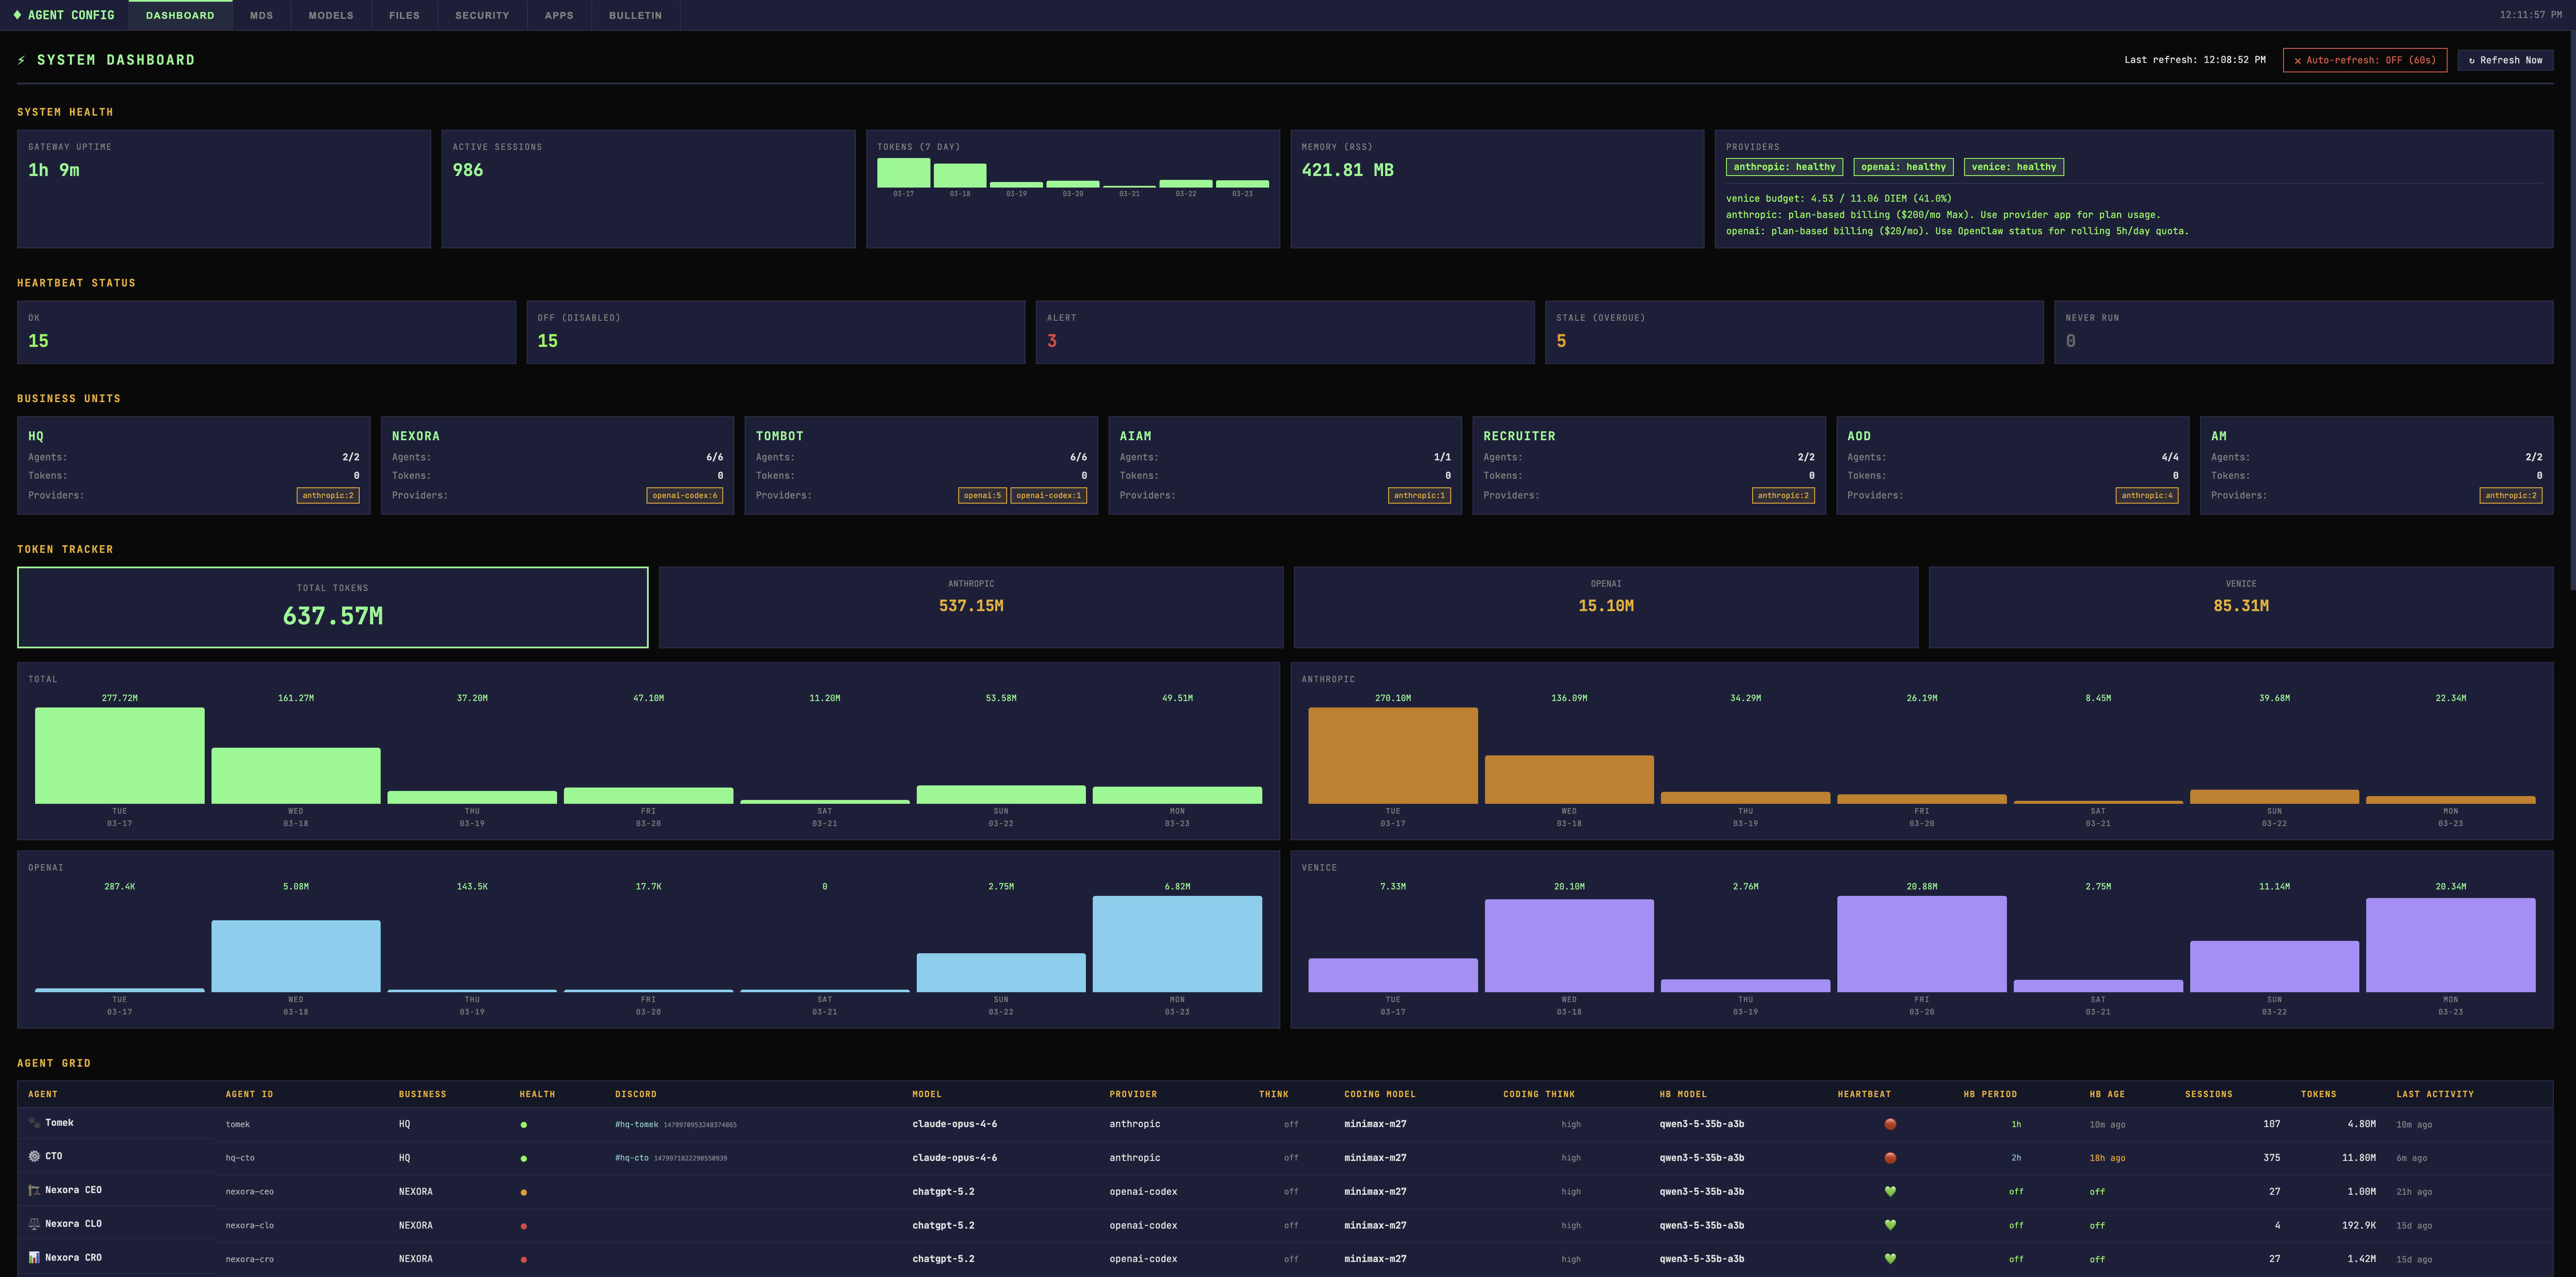The image size is (2576, 1277).
Task: Open the Bulletin tab
Action: 635,15
